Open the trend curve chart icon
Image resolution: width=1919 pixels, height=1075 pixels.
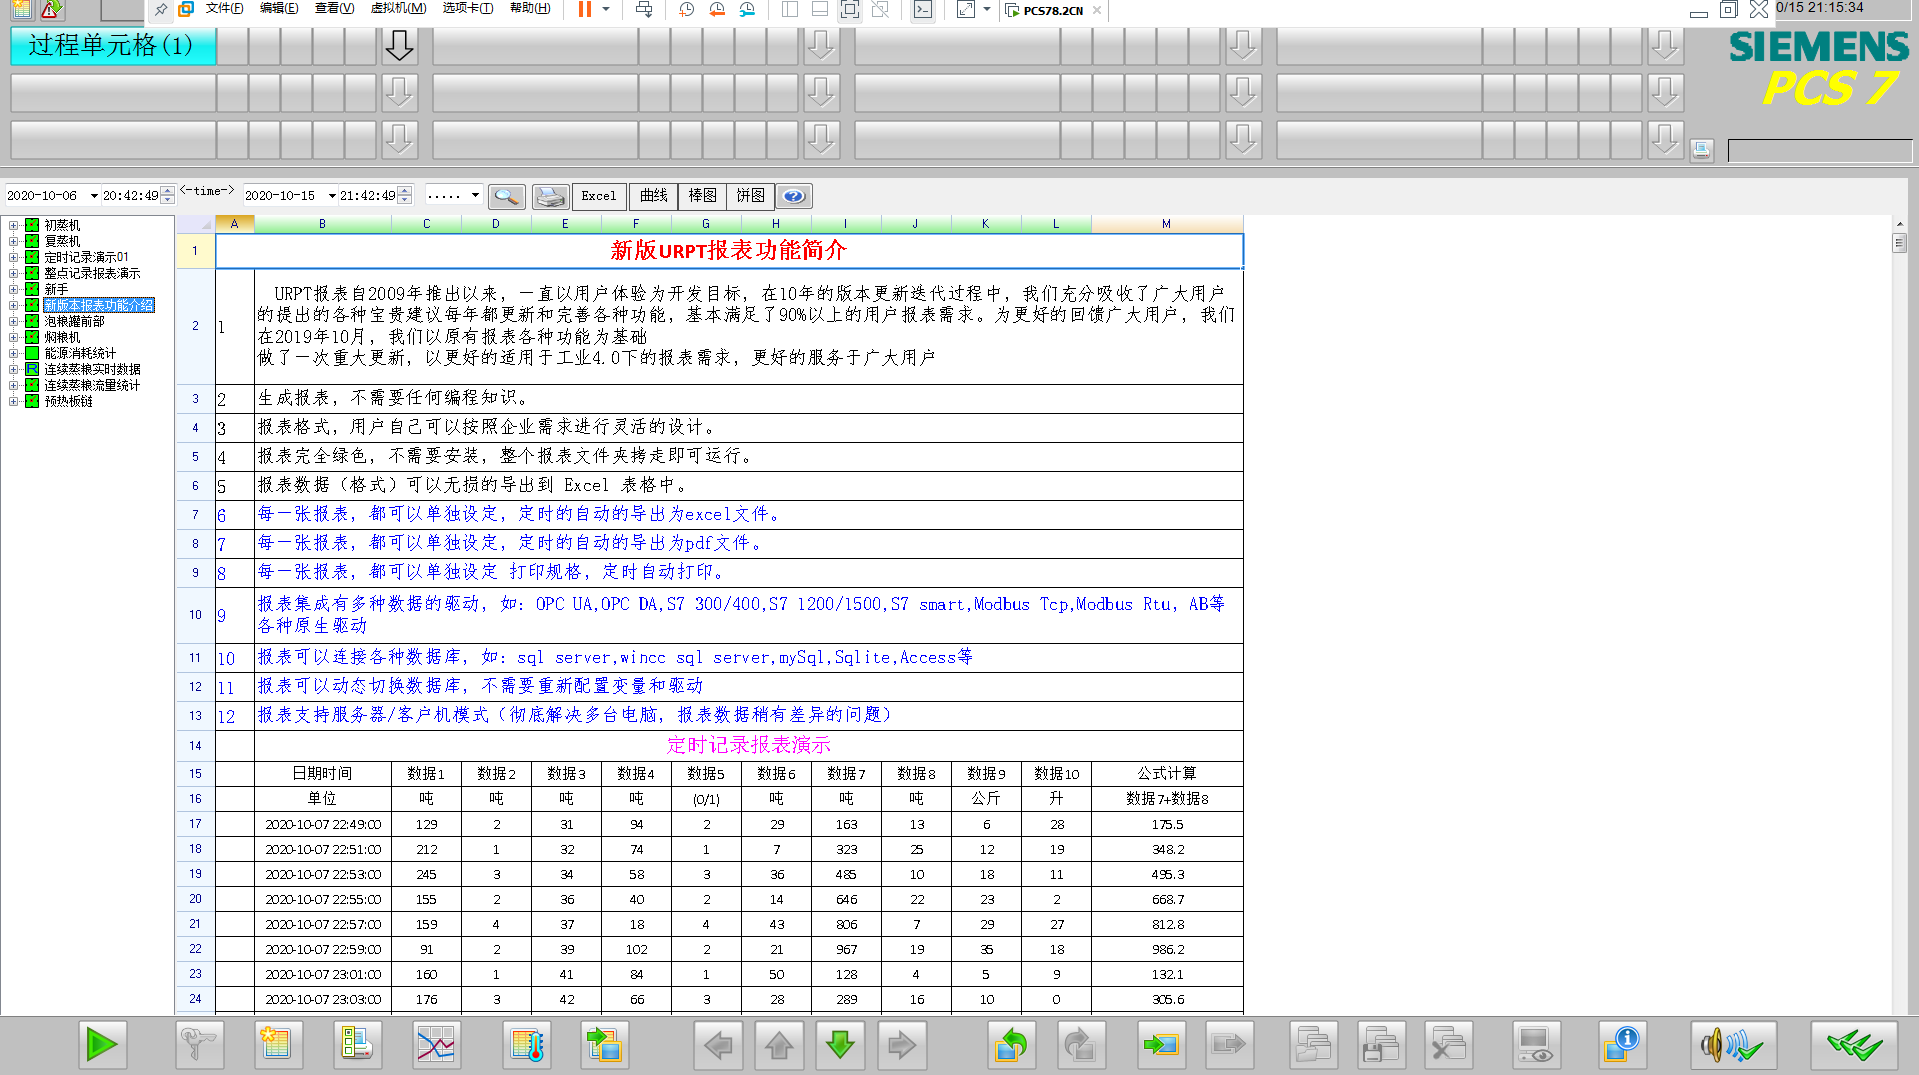pos(436,1045)
